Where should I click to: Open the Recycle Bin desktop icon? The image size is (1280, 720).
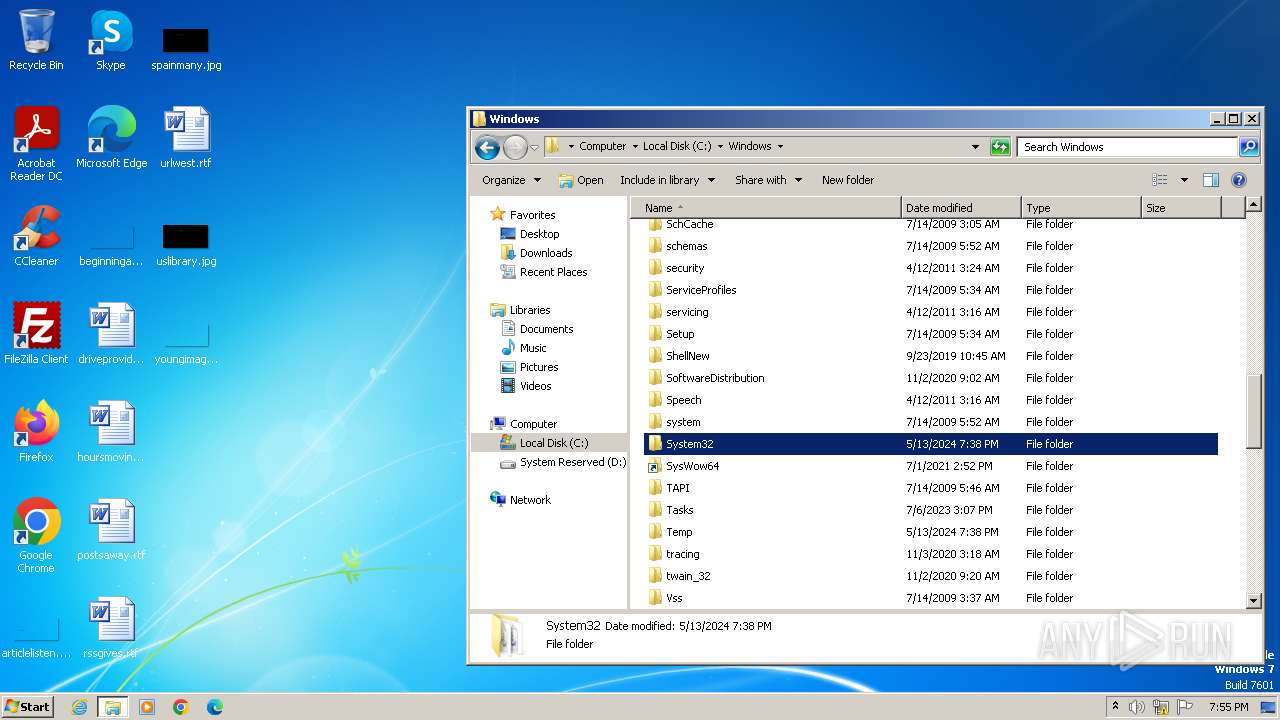[x=36, y=40]
